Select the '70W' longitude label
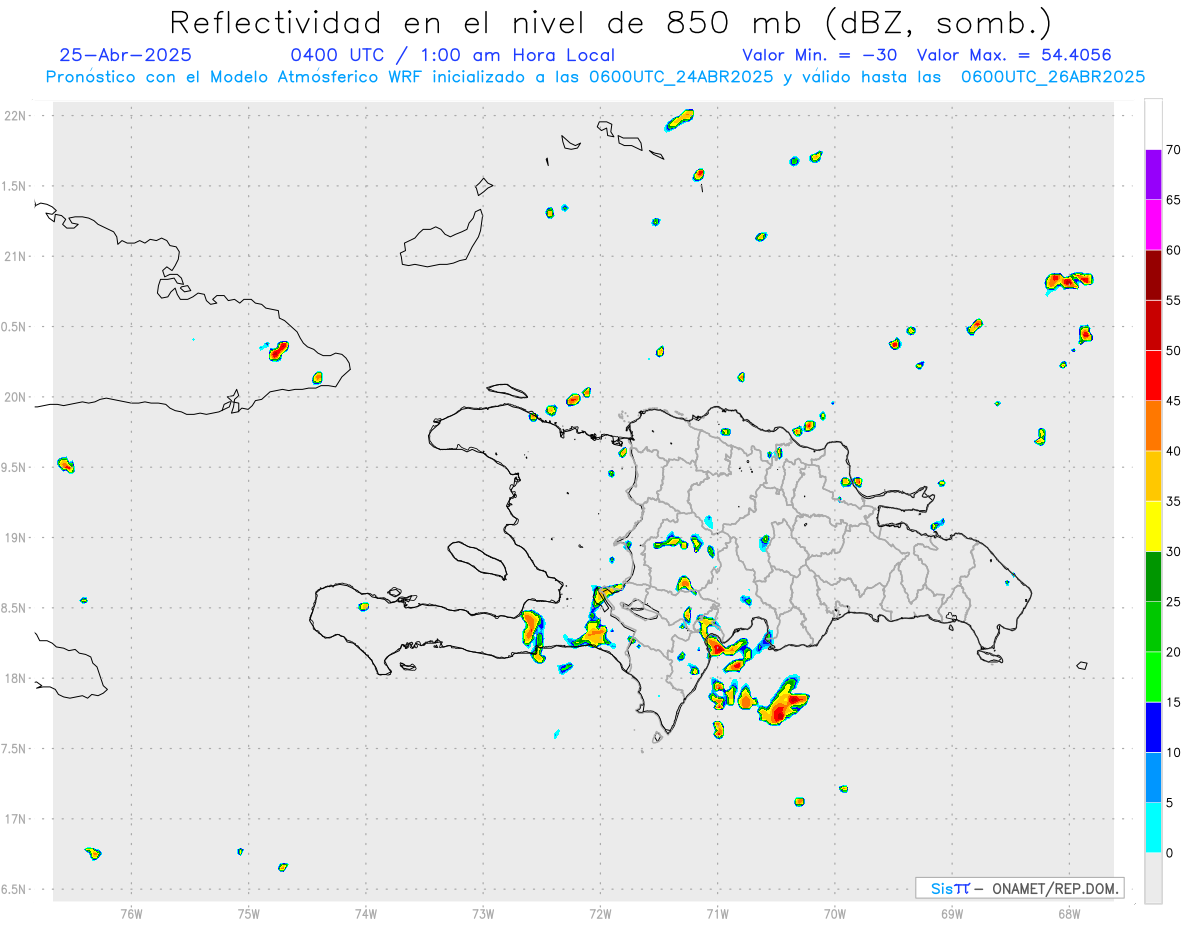The image size is (1200, 927). [x=835, y=913]
